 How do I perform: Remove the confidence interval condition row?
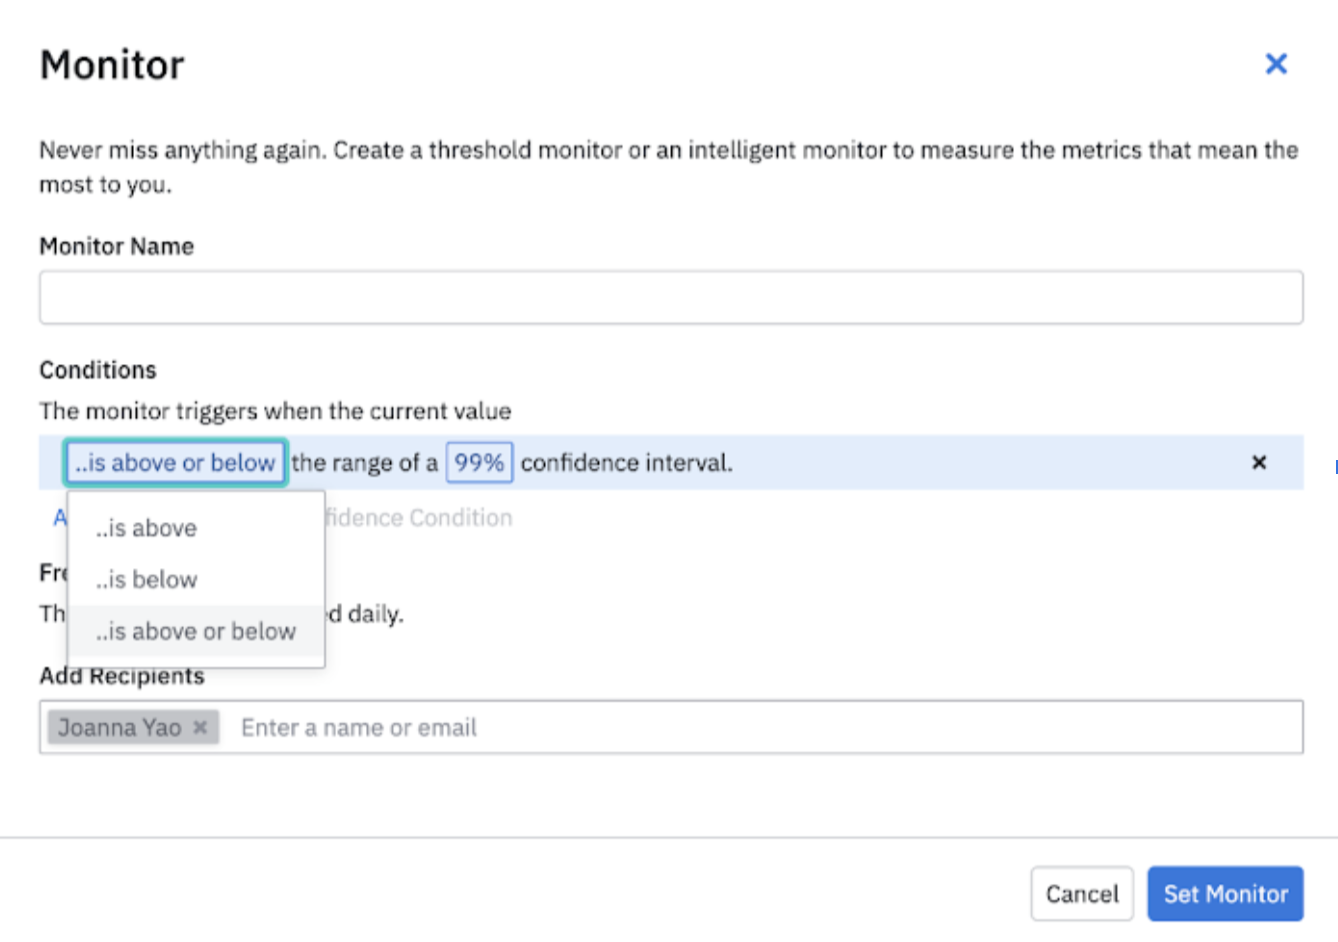coord(1259,462)
